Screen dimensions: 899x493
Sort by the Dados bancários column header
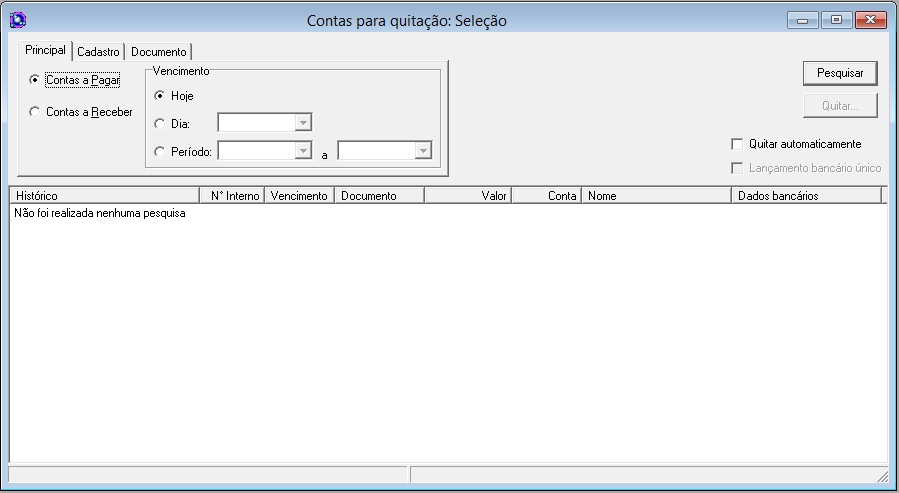pos(807,195)
